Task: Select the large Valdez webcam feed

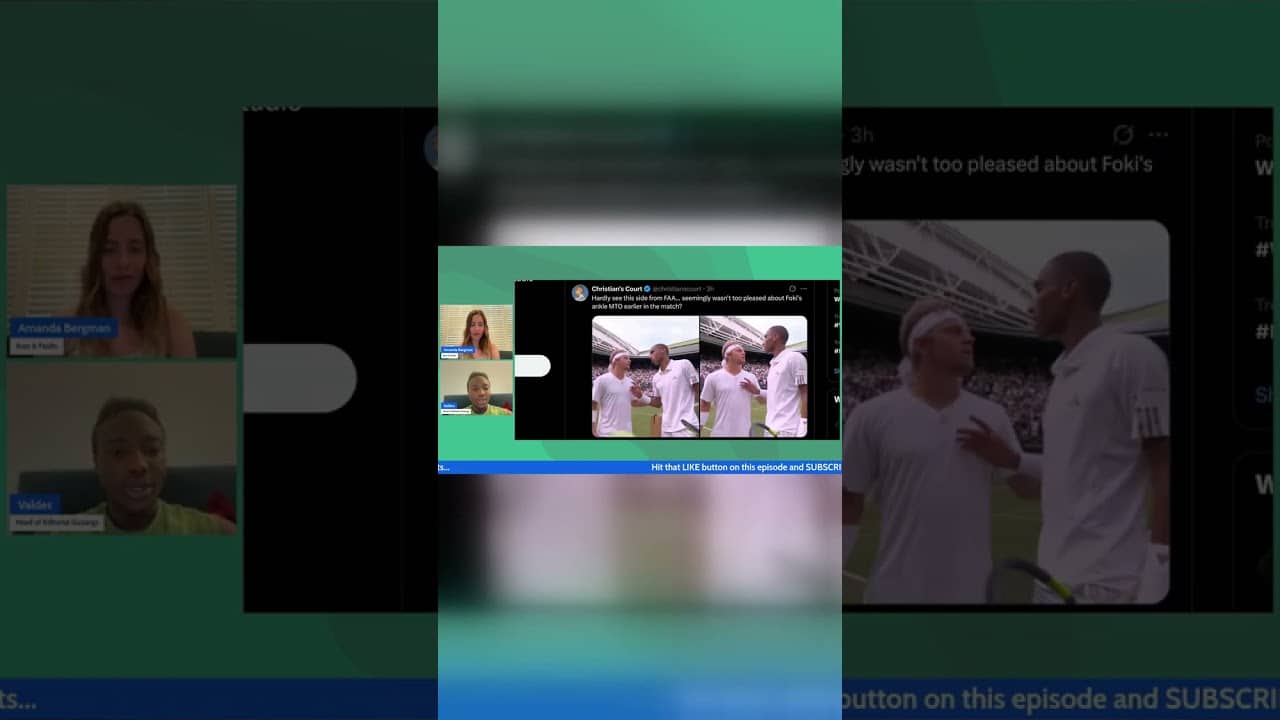Action: point(122,447)
